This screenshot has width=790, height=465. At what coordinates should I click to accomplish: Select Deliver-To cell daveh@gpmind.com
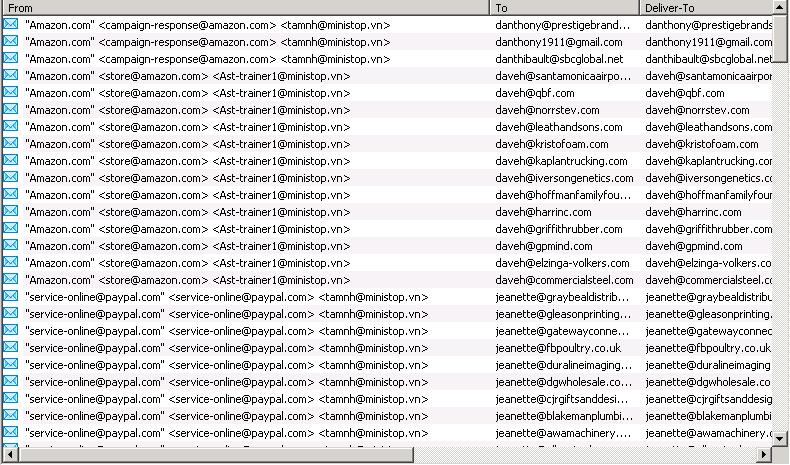(694, 246)
